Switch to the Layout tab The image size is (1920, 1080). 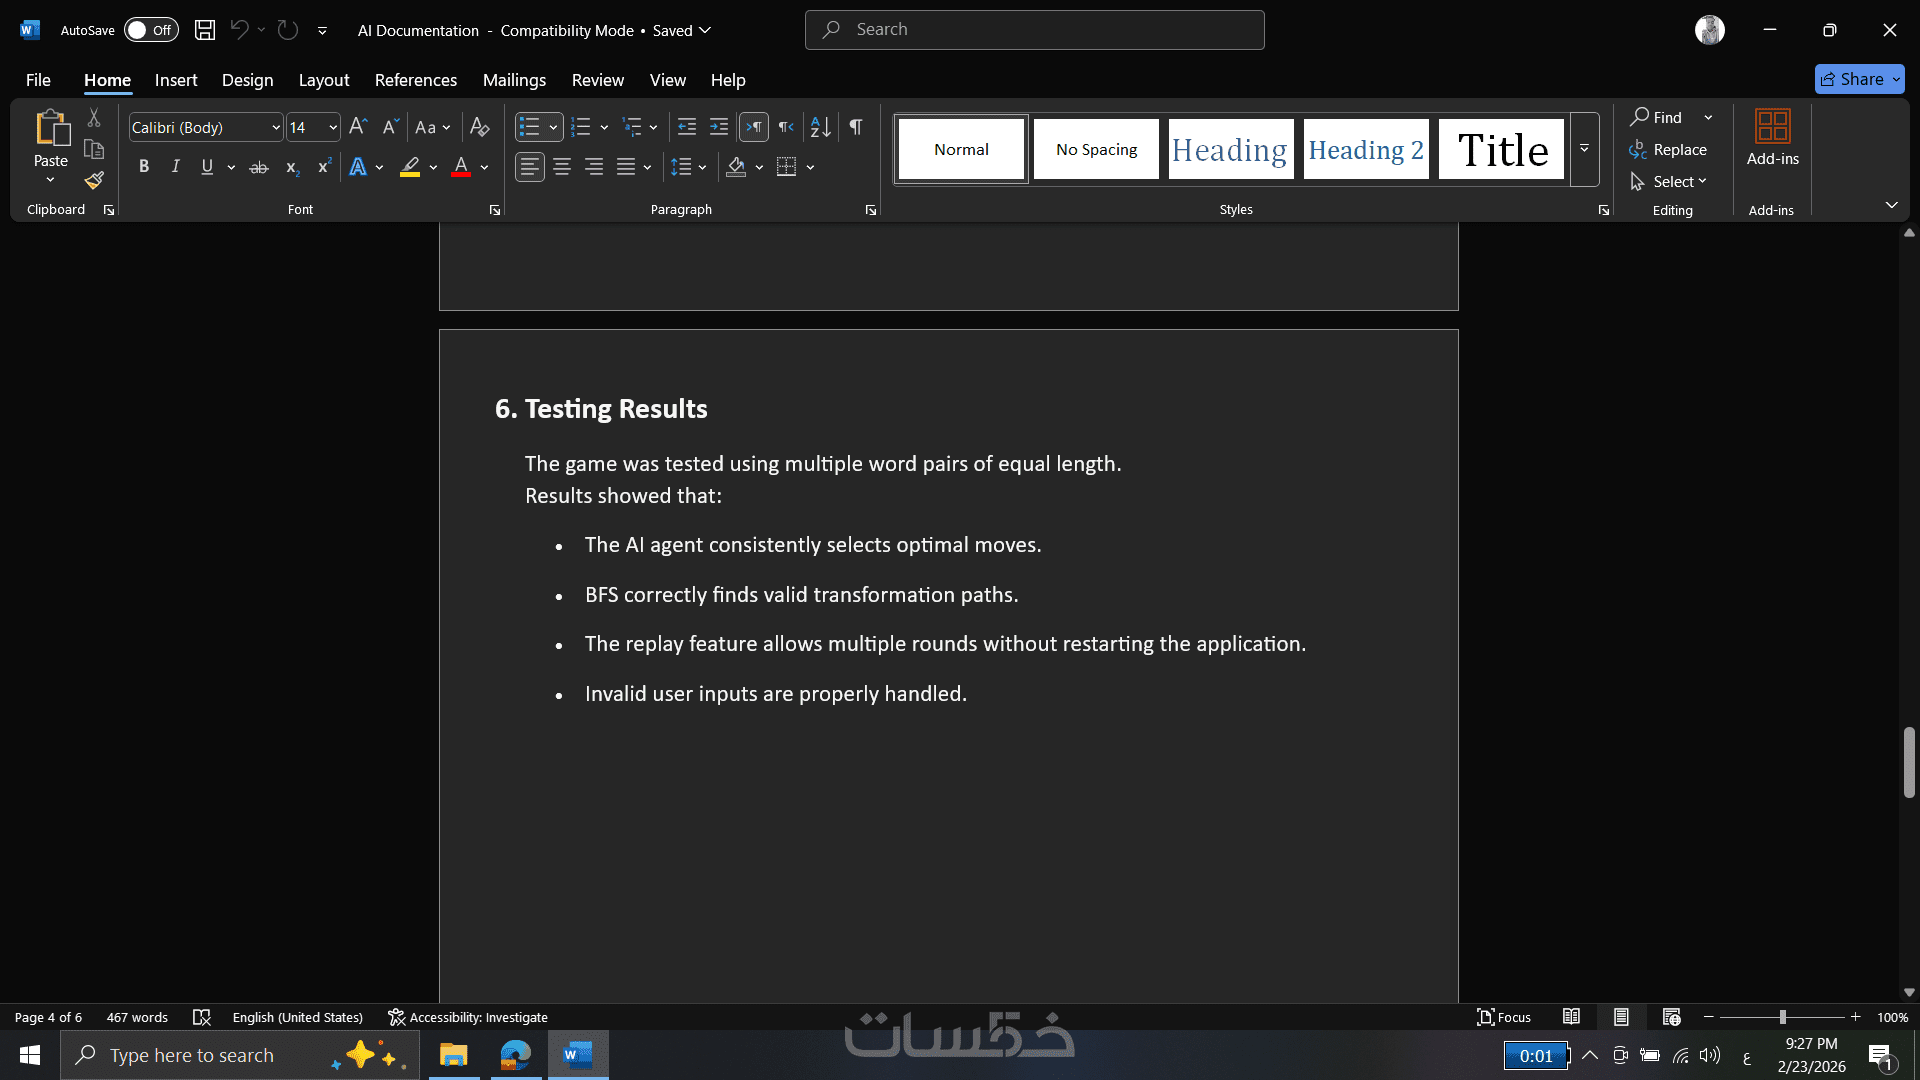click(x=323, y=80)
